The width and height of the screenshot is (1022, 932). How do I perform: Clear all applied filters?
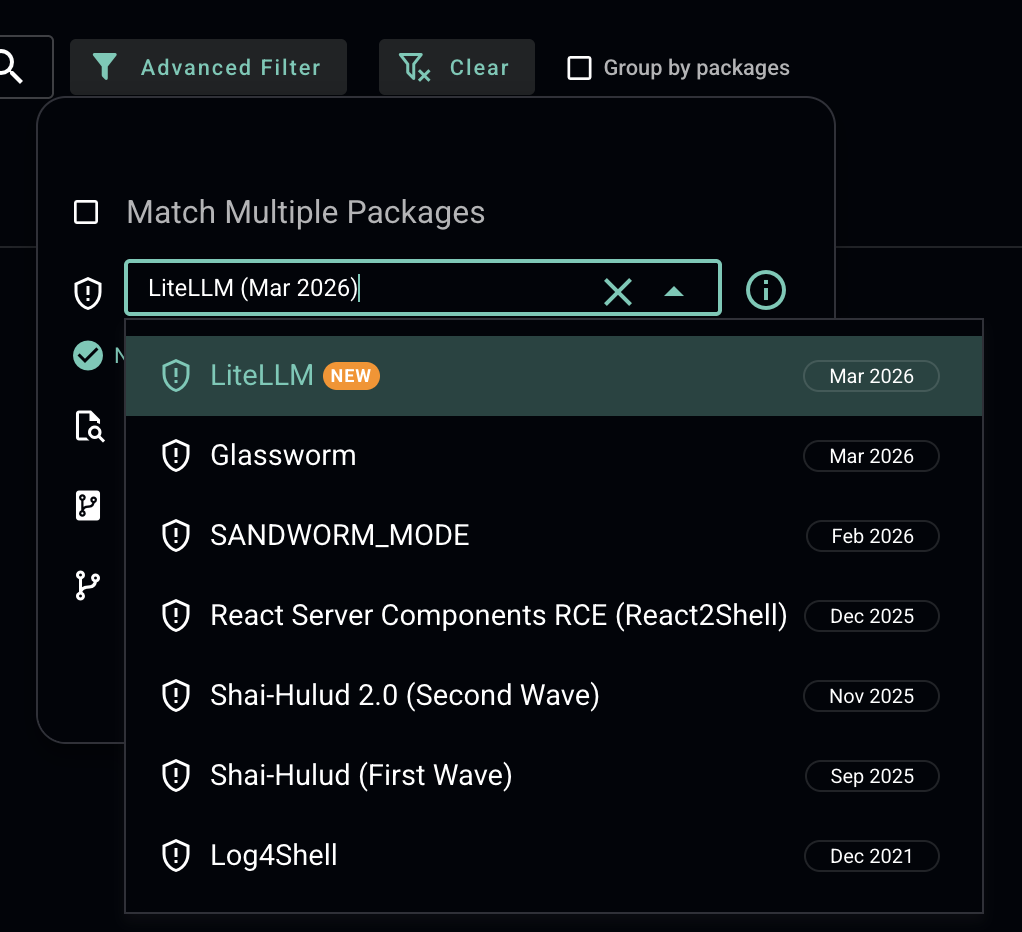point(456,67)
